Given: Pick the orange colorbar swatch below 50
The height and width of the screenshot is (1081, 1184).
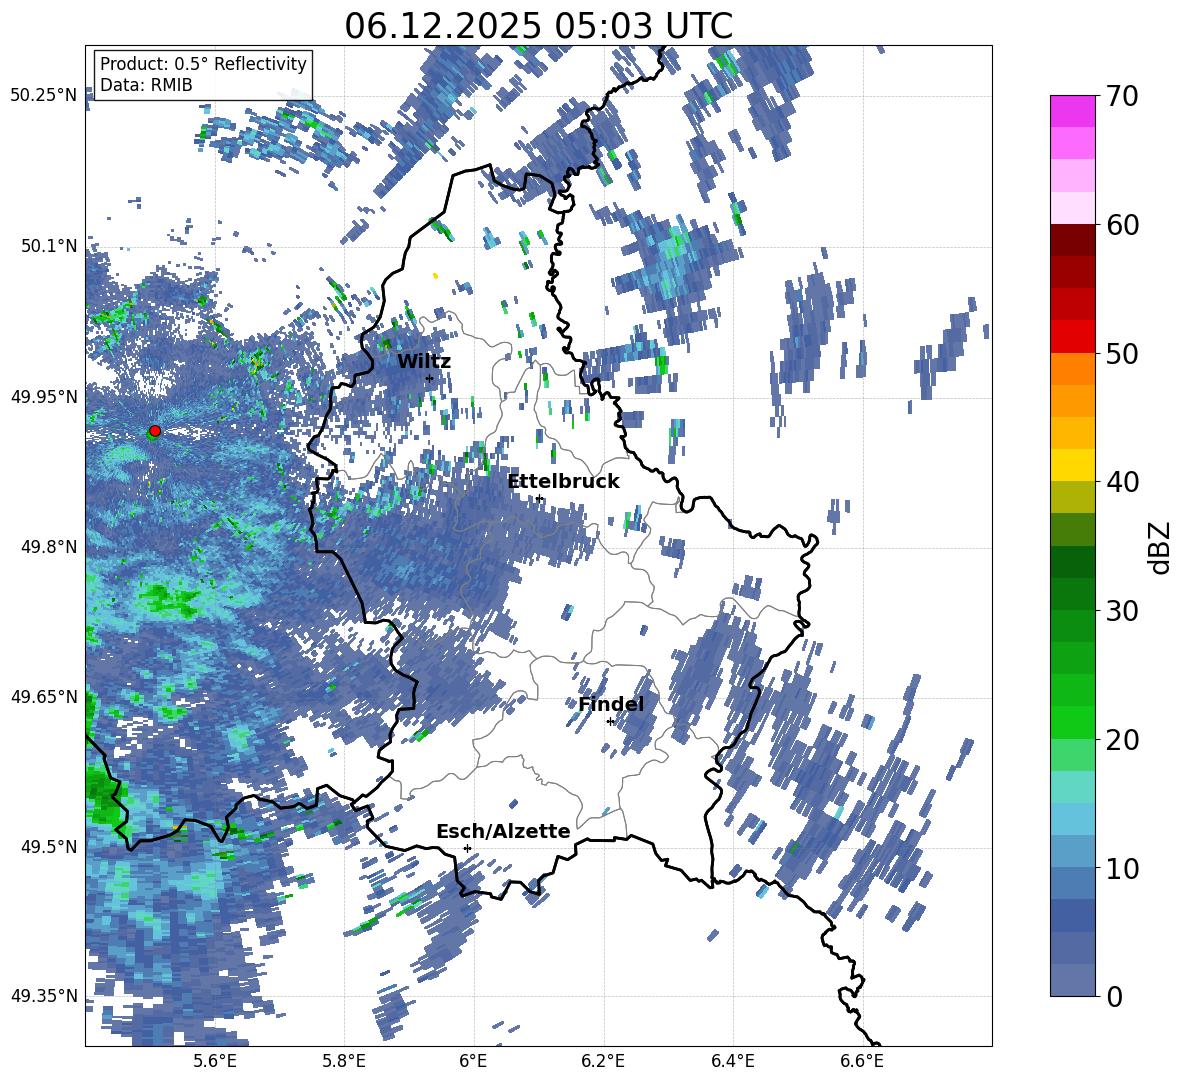Looking at the screenshot, I should [1072, 369].
